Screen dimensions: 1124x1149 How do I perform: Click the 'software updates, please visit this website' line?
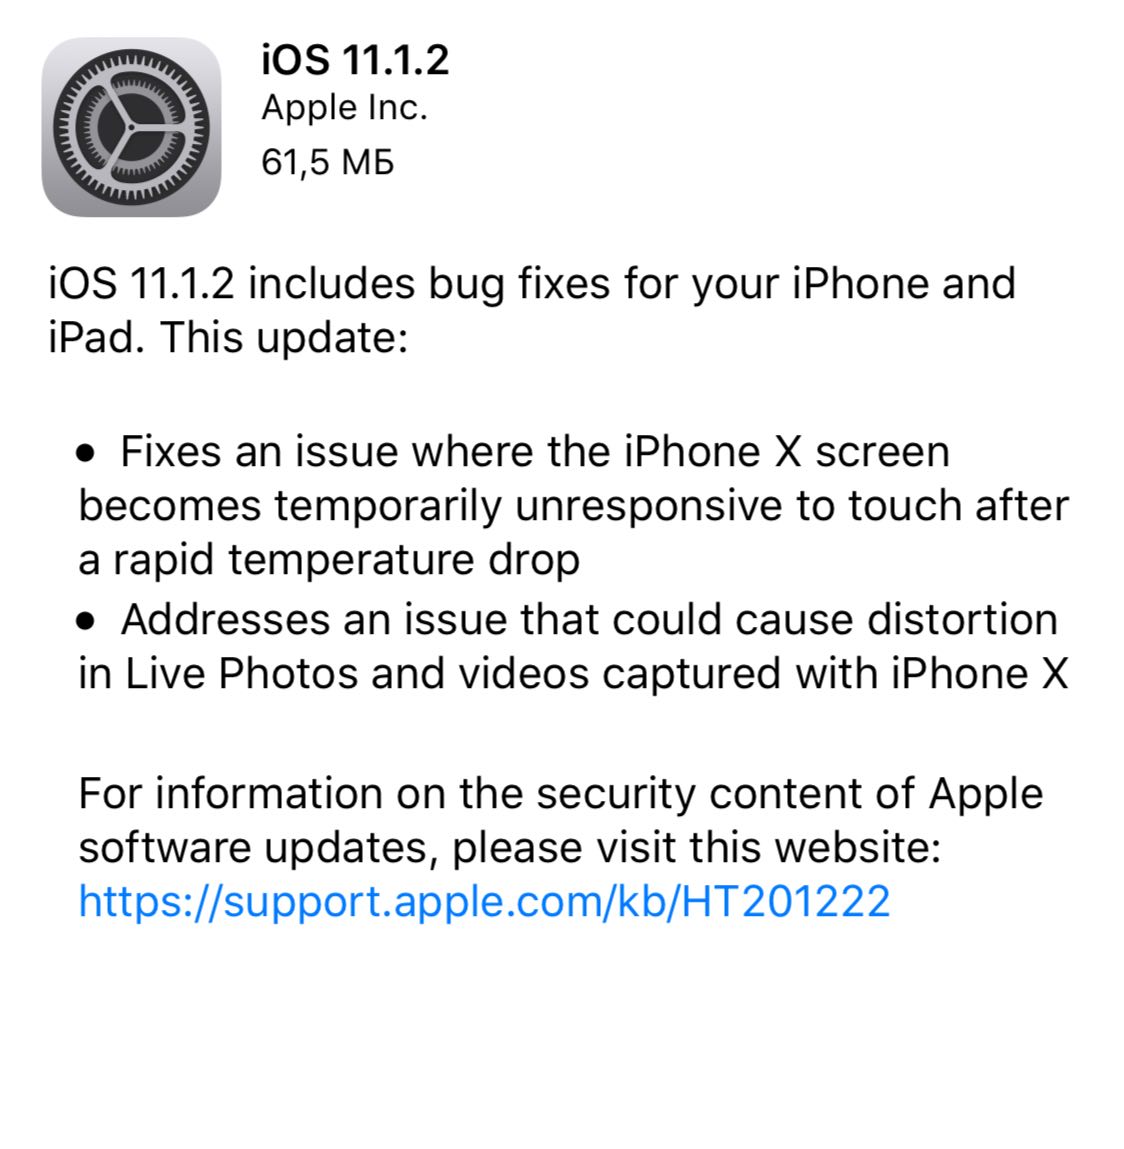click(x=509, y=849)
